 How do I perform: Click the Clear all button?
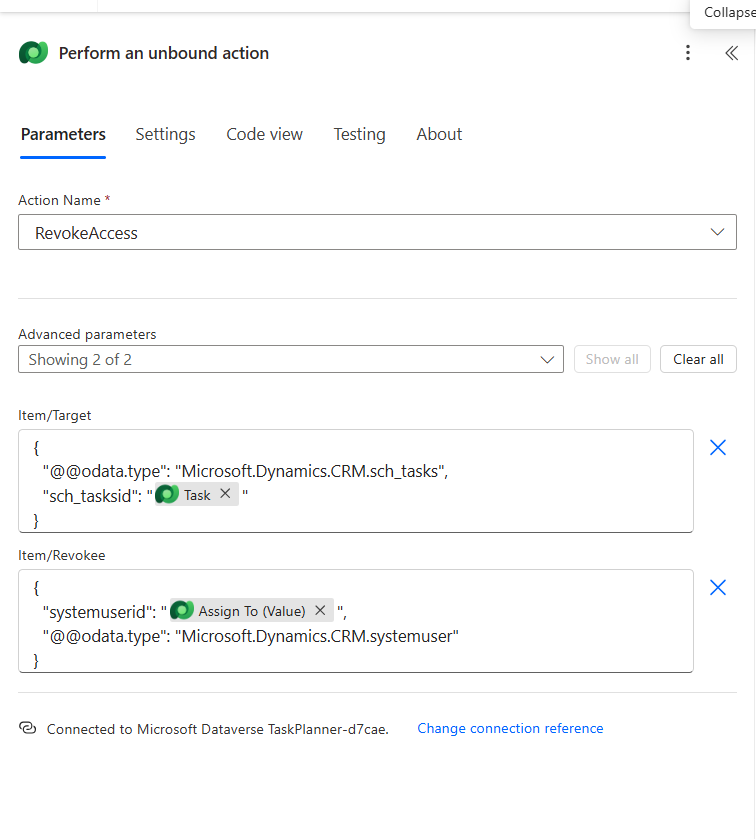(698, 359)
